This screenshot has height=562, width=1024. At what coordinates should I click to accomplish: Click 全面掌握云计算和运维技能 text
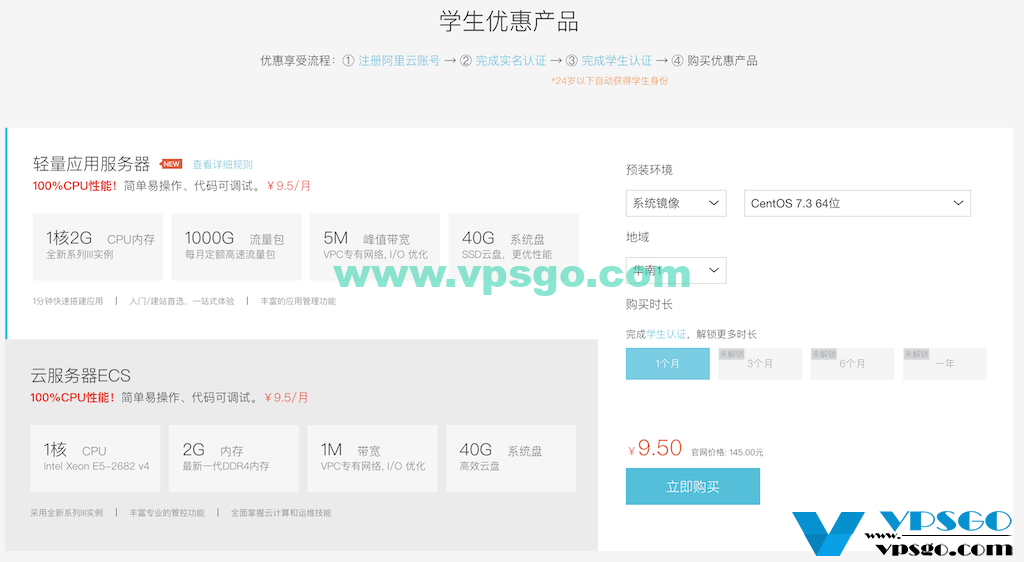pos(281,513)
